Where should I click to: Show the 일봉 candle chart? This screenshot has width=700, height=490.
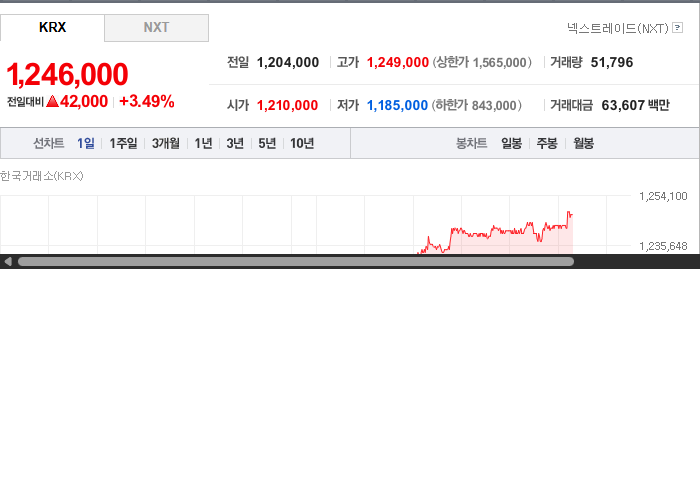pyautogui.click(x=511, y=143)
